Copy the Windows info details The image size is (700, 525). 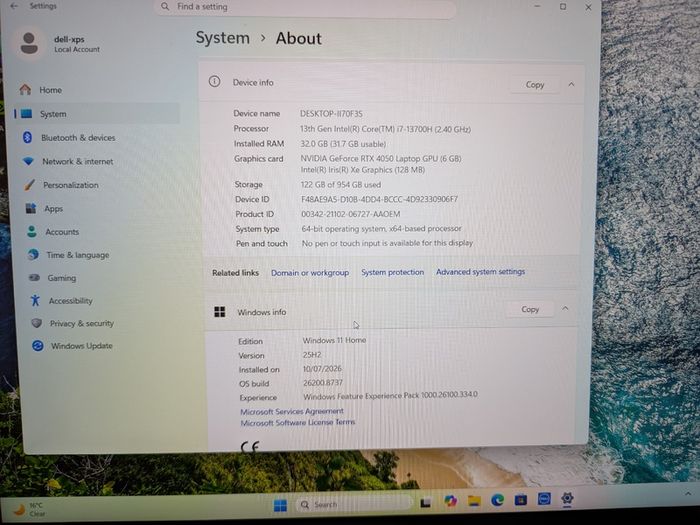coord(530,309)
